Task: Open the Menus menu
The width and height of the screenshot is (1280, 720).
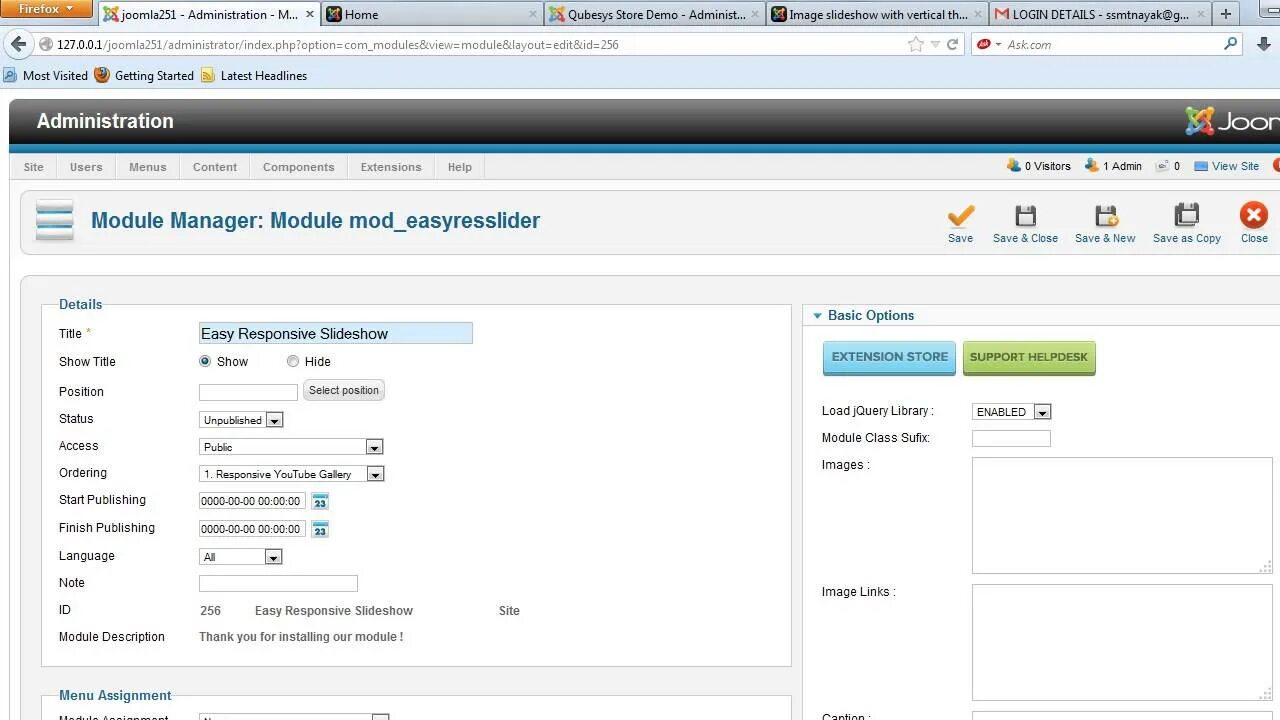Action: [x=148, y=167]
